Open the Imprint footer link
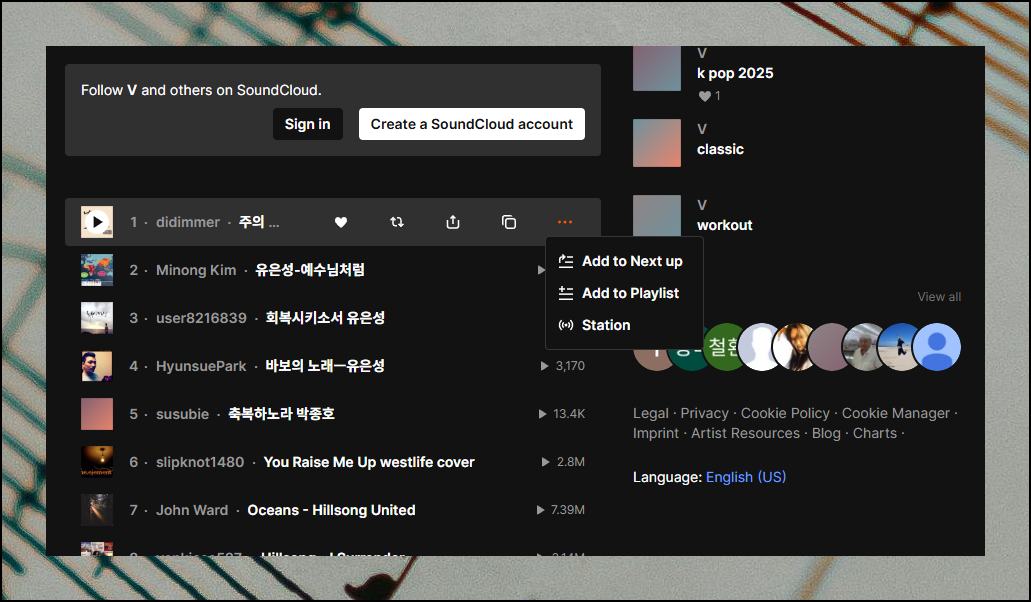 click(x=656, y=433)
